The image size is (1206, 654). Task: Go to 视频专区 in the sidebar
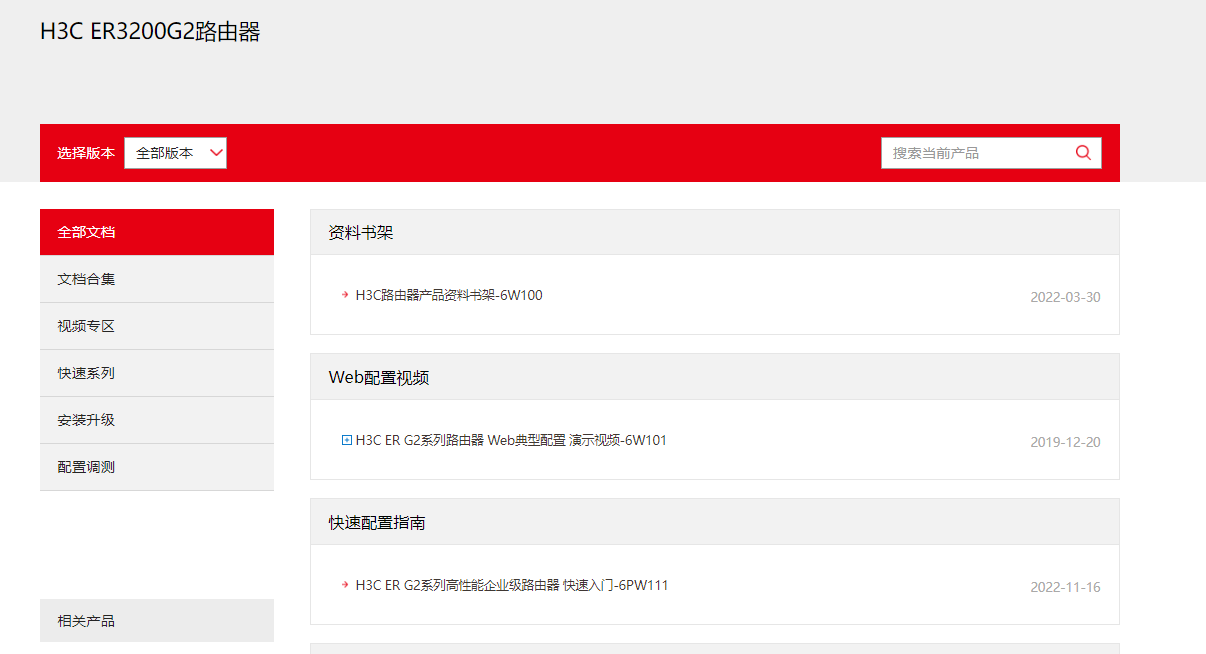157,326
